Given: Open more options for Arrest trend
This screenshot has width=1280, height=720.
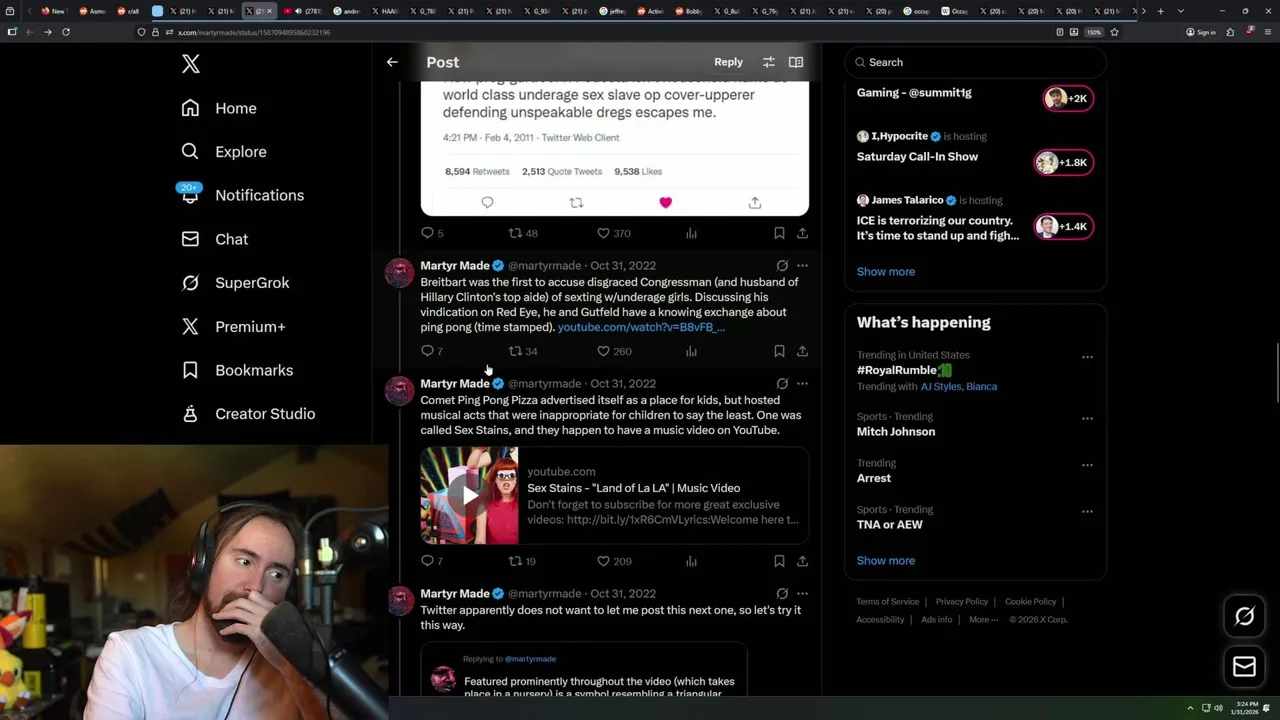Looking at the screenshot, I should (1087, 464).
